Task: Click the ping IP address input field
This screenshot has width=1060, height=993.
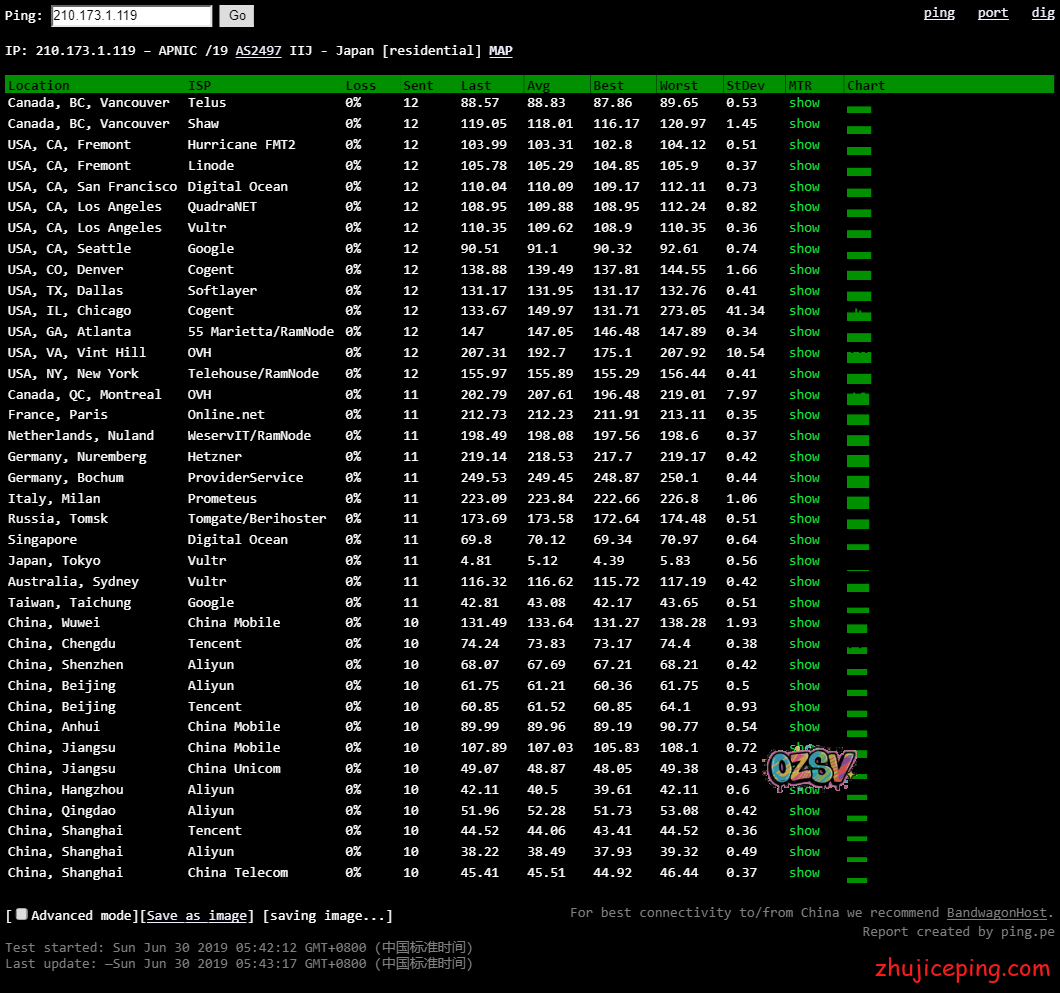Action: pyautogui.click(x=131, y=16)
